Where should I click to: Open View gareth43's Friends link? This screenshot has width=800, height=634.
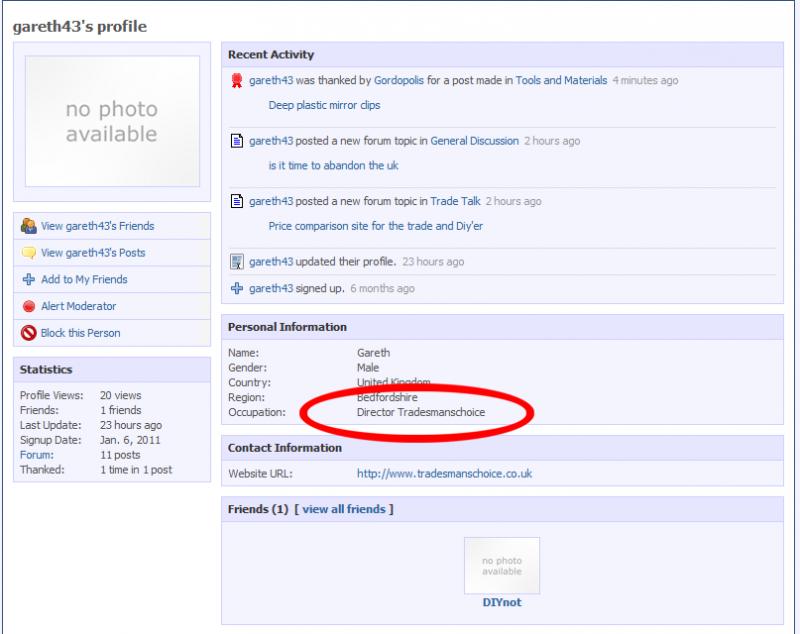point(97,226)
